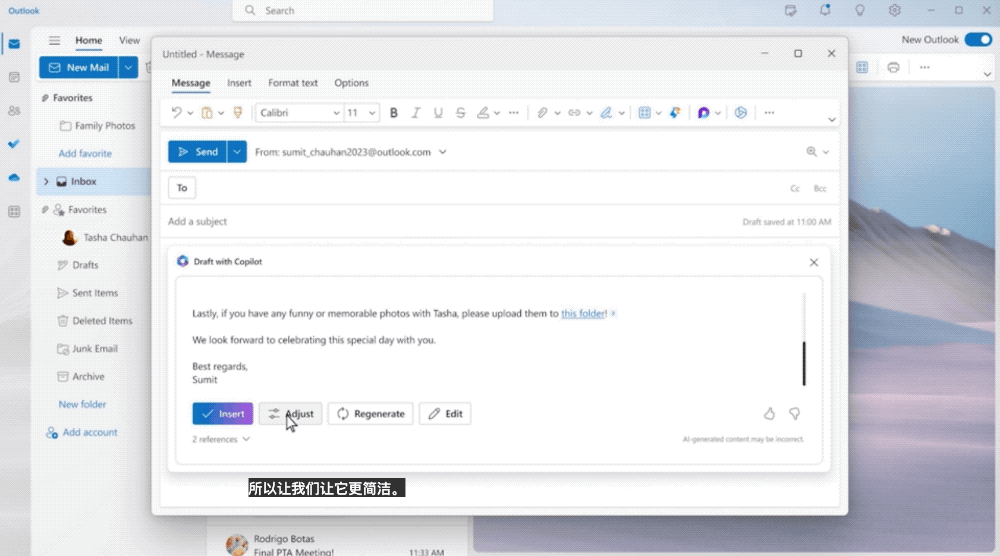Click the Bold formatting icon
The height and width of the screenshot is (556, 1000).
pyautogui.click(x=394, y=113)
